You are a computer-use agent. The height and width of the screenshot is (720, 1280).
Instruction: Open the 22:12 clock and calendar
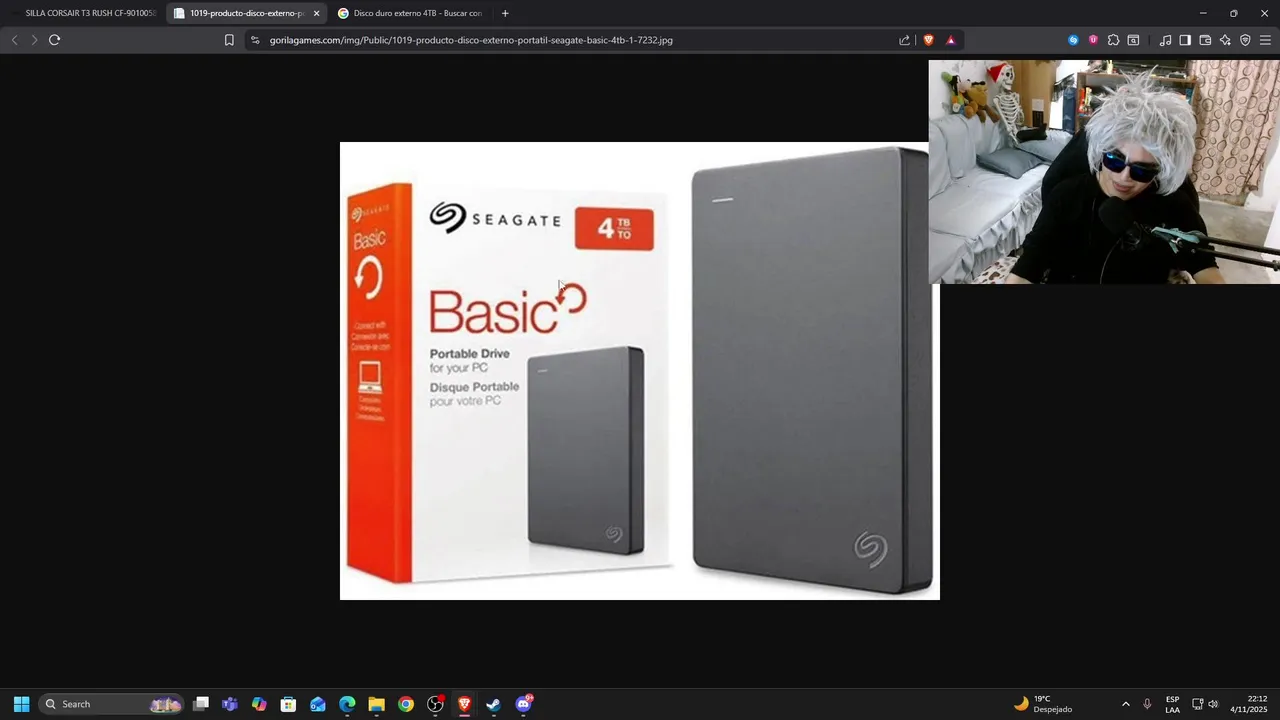[x=1249, y=704]
